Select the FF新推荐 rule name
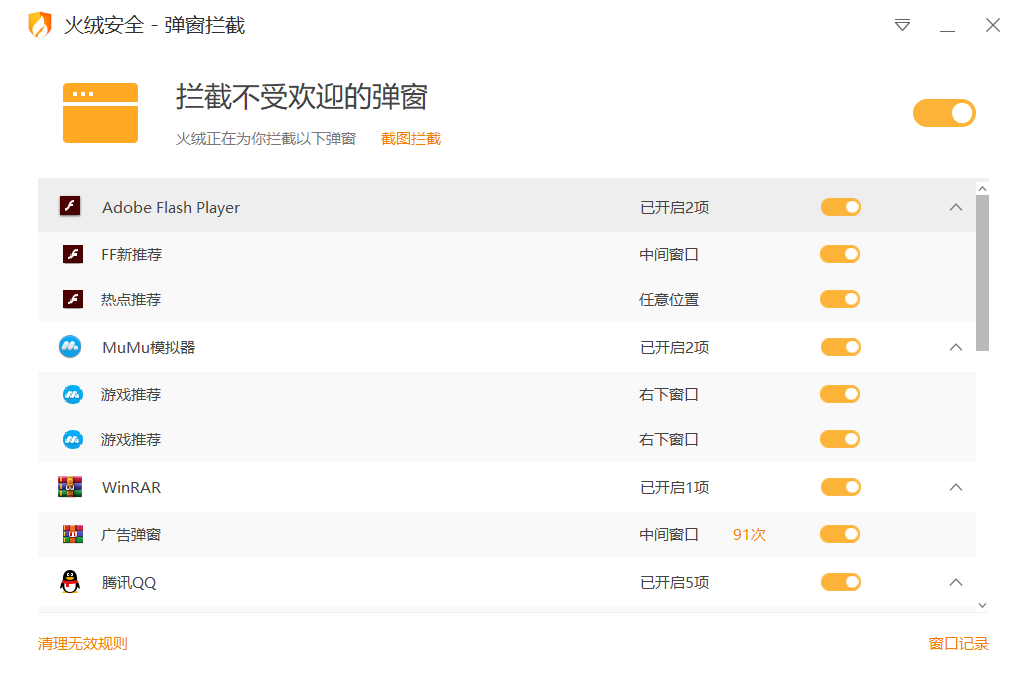The height and width of the screenshot is (675, 1027). tap(132, 254)
